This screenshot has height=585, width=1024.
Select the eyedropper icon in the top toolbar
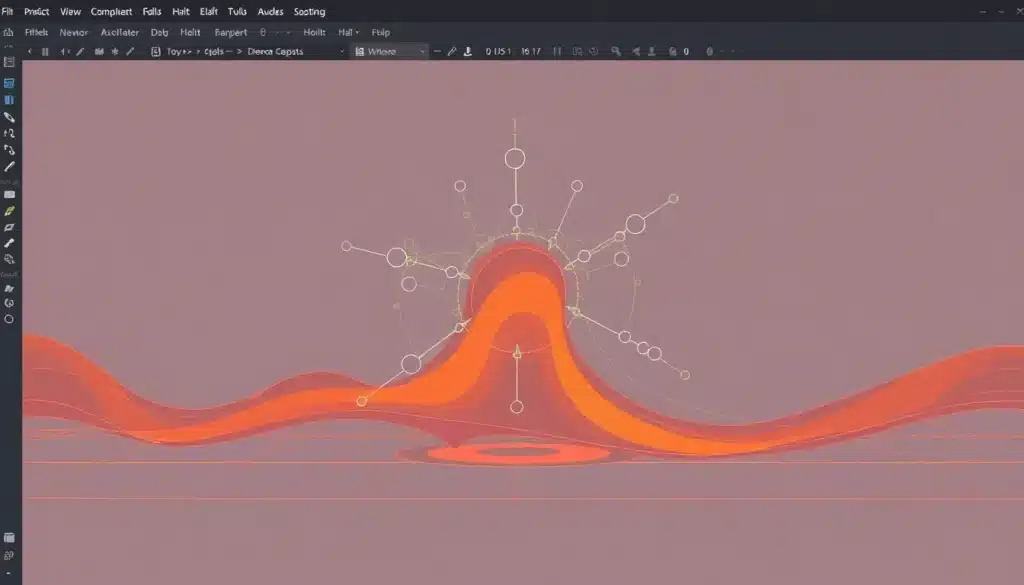[452, 51]
